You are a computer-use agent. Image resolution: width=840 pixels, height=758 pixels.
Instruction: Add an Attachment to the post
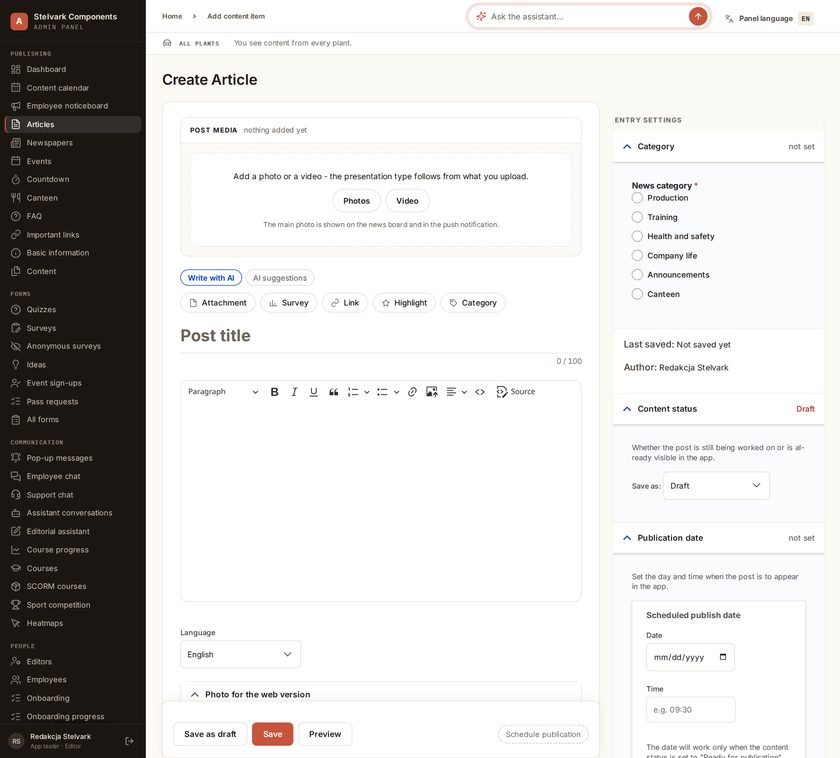pyautogui.click(x=218, y=303)
